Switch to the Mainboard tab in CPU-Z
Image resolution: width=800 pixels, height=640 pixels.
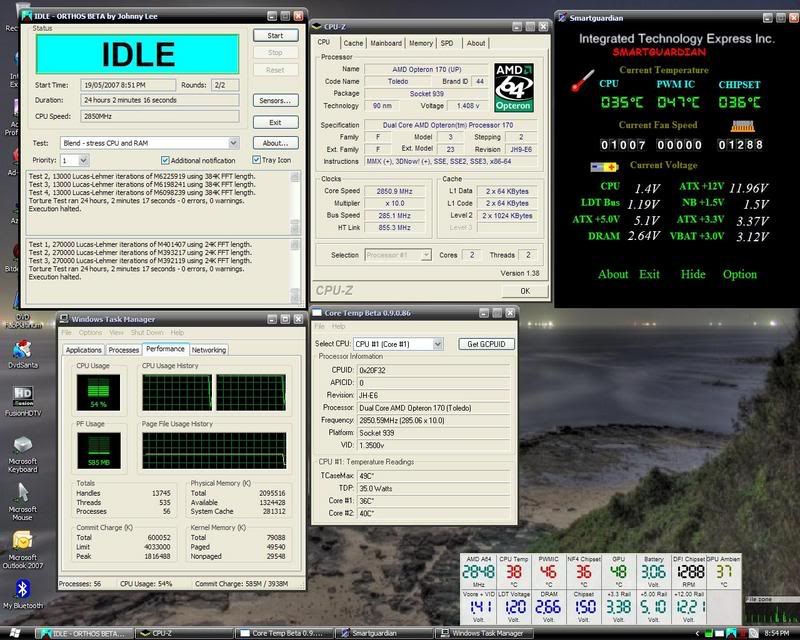[386, 43]
